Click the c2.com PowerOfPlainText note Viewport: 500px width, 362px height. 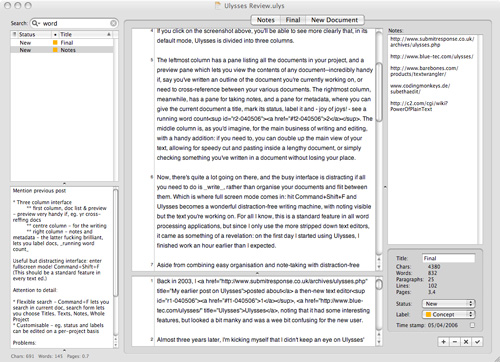click(419, 106)
